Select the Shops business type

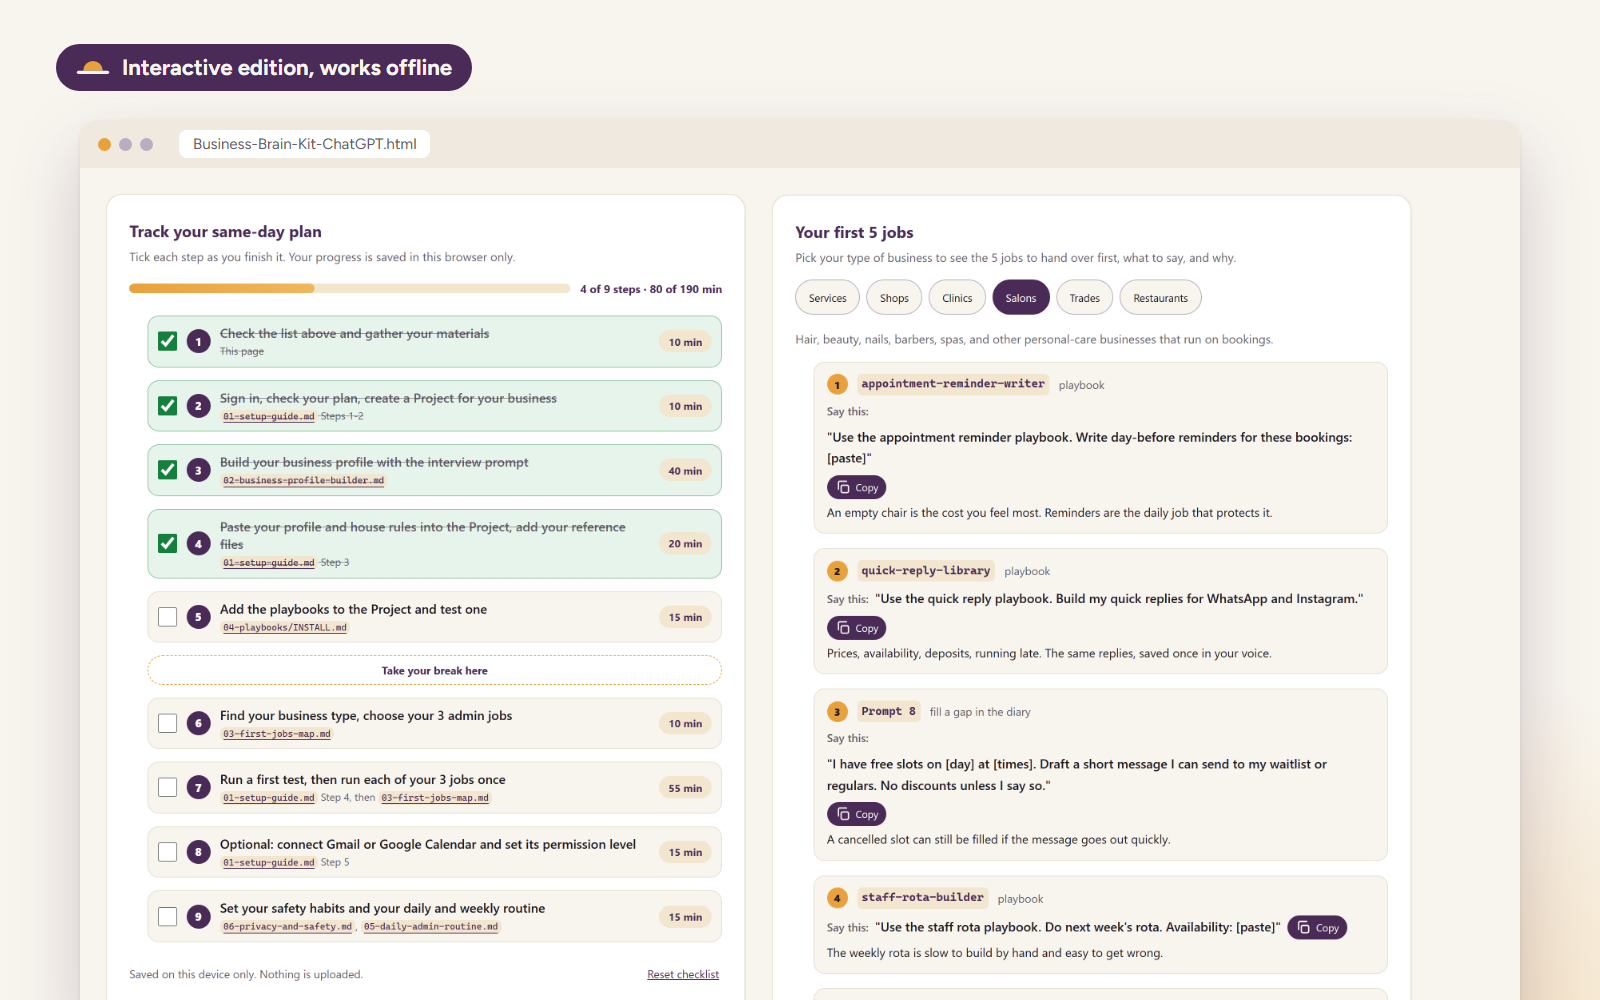[x=894, y=298]
